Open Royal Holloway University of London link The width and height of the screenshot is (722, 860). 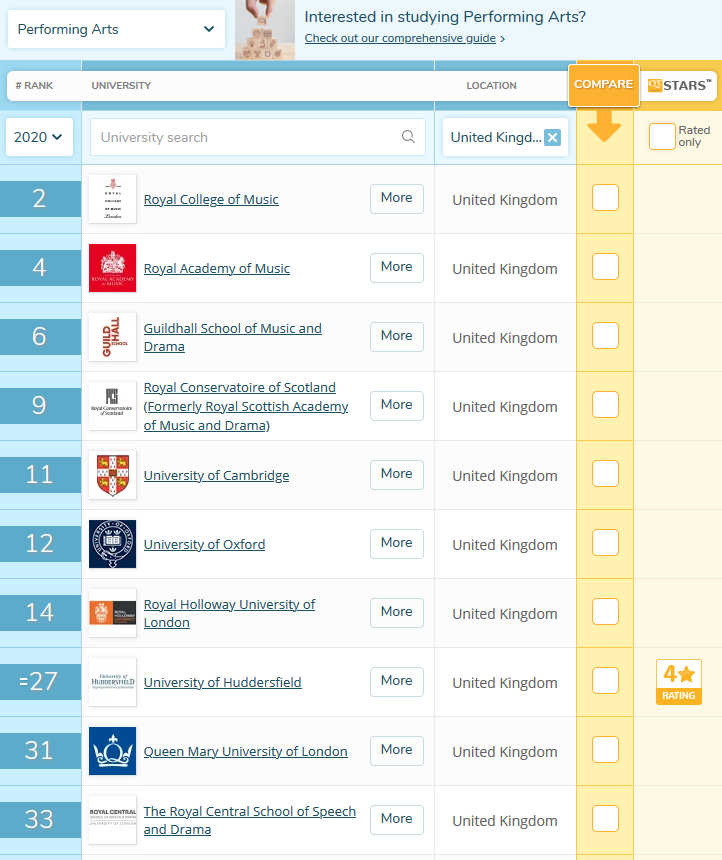229,613
